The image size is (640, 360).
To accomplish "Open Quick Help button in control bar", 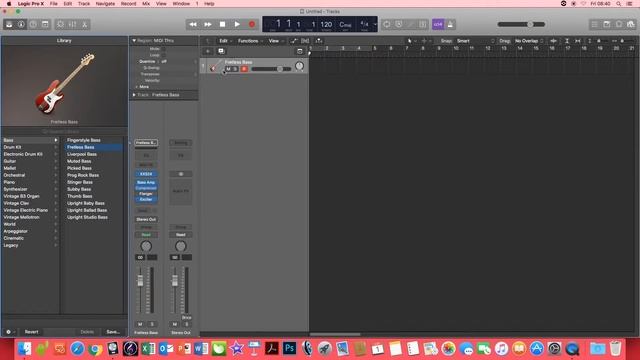I will [33, 24].
